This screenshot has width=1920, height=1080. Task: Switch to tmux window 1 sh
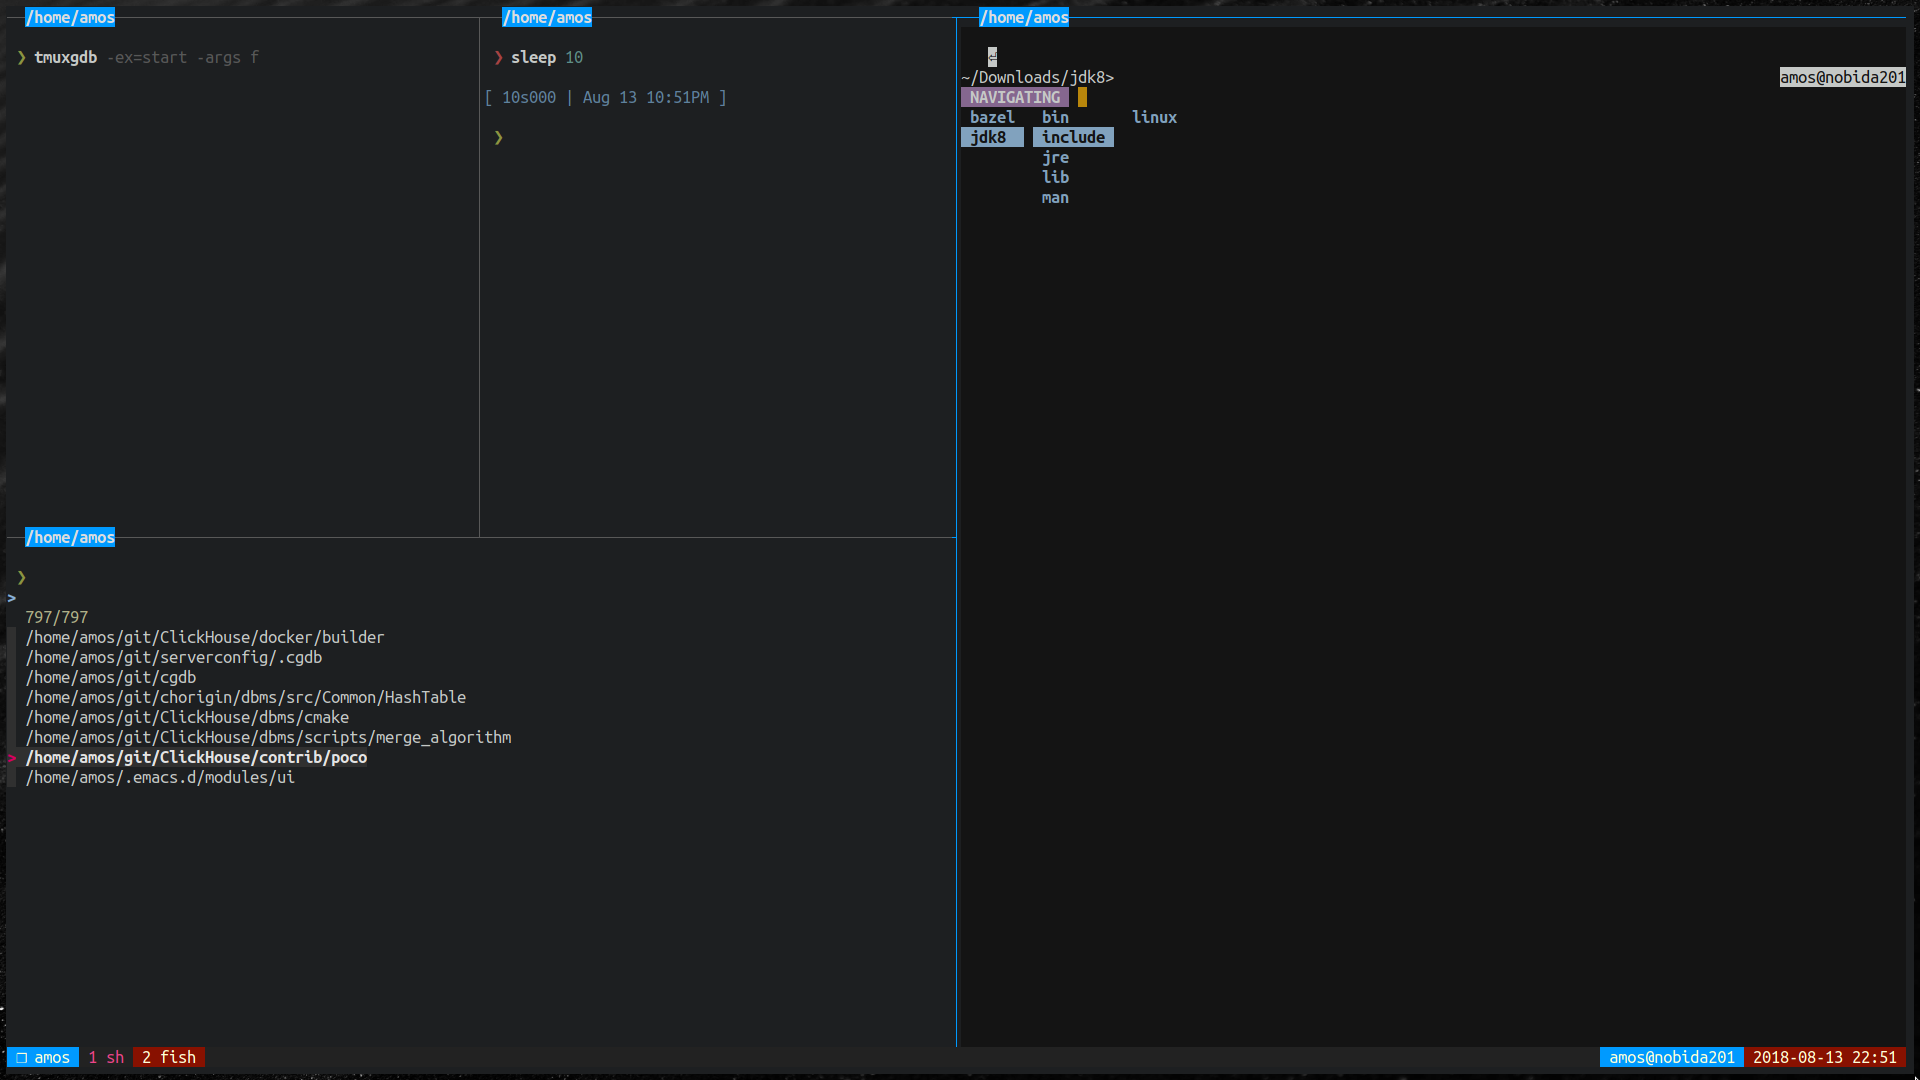coord(106,1057)
